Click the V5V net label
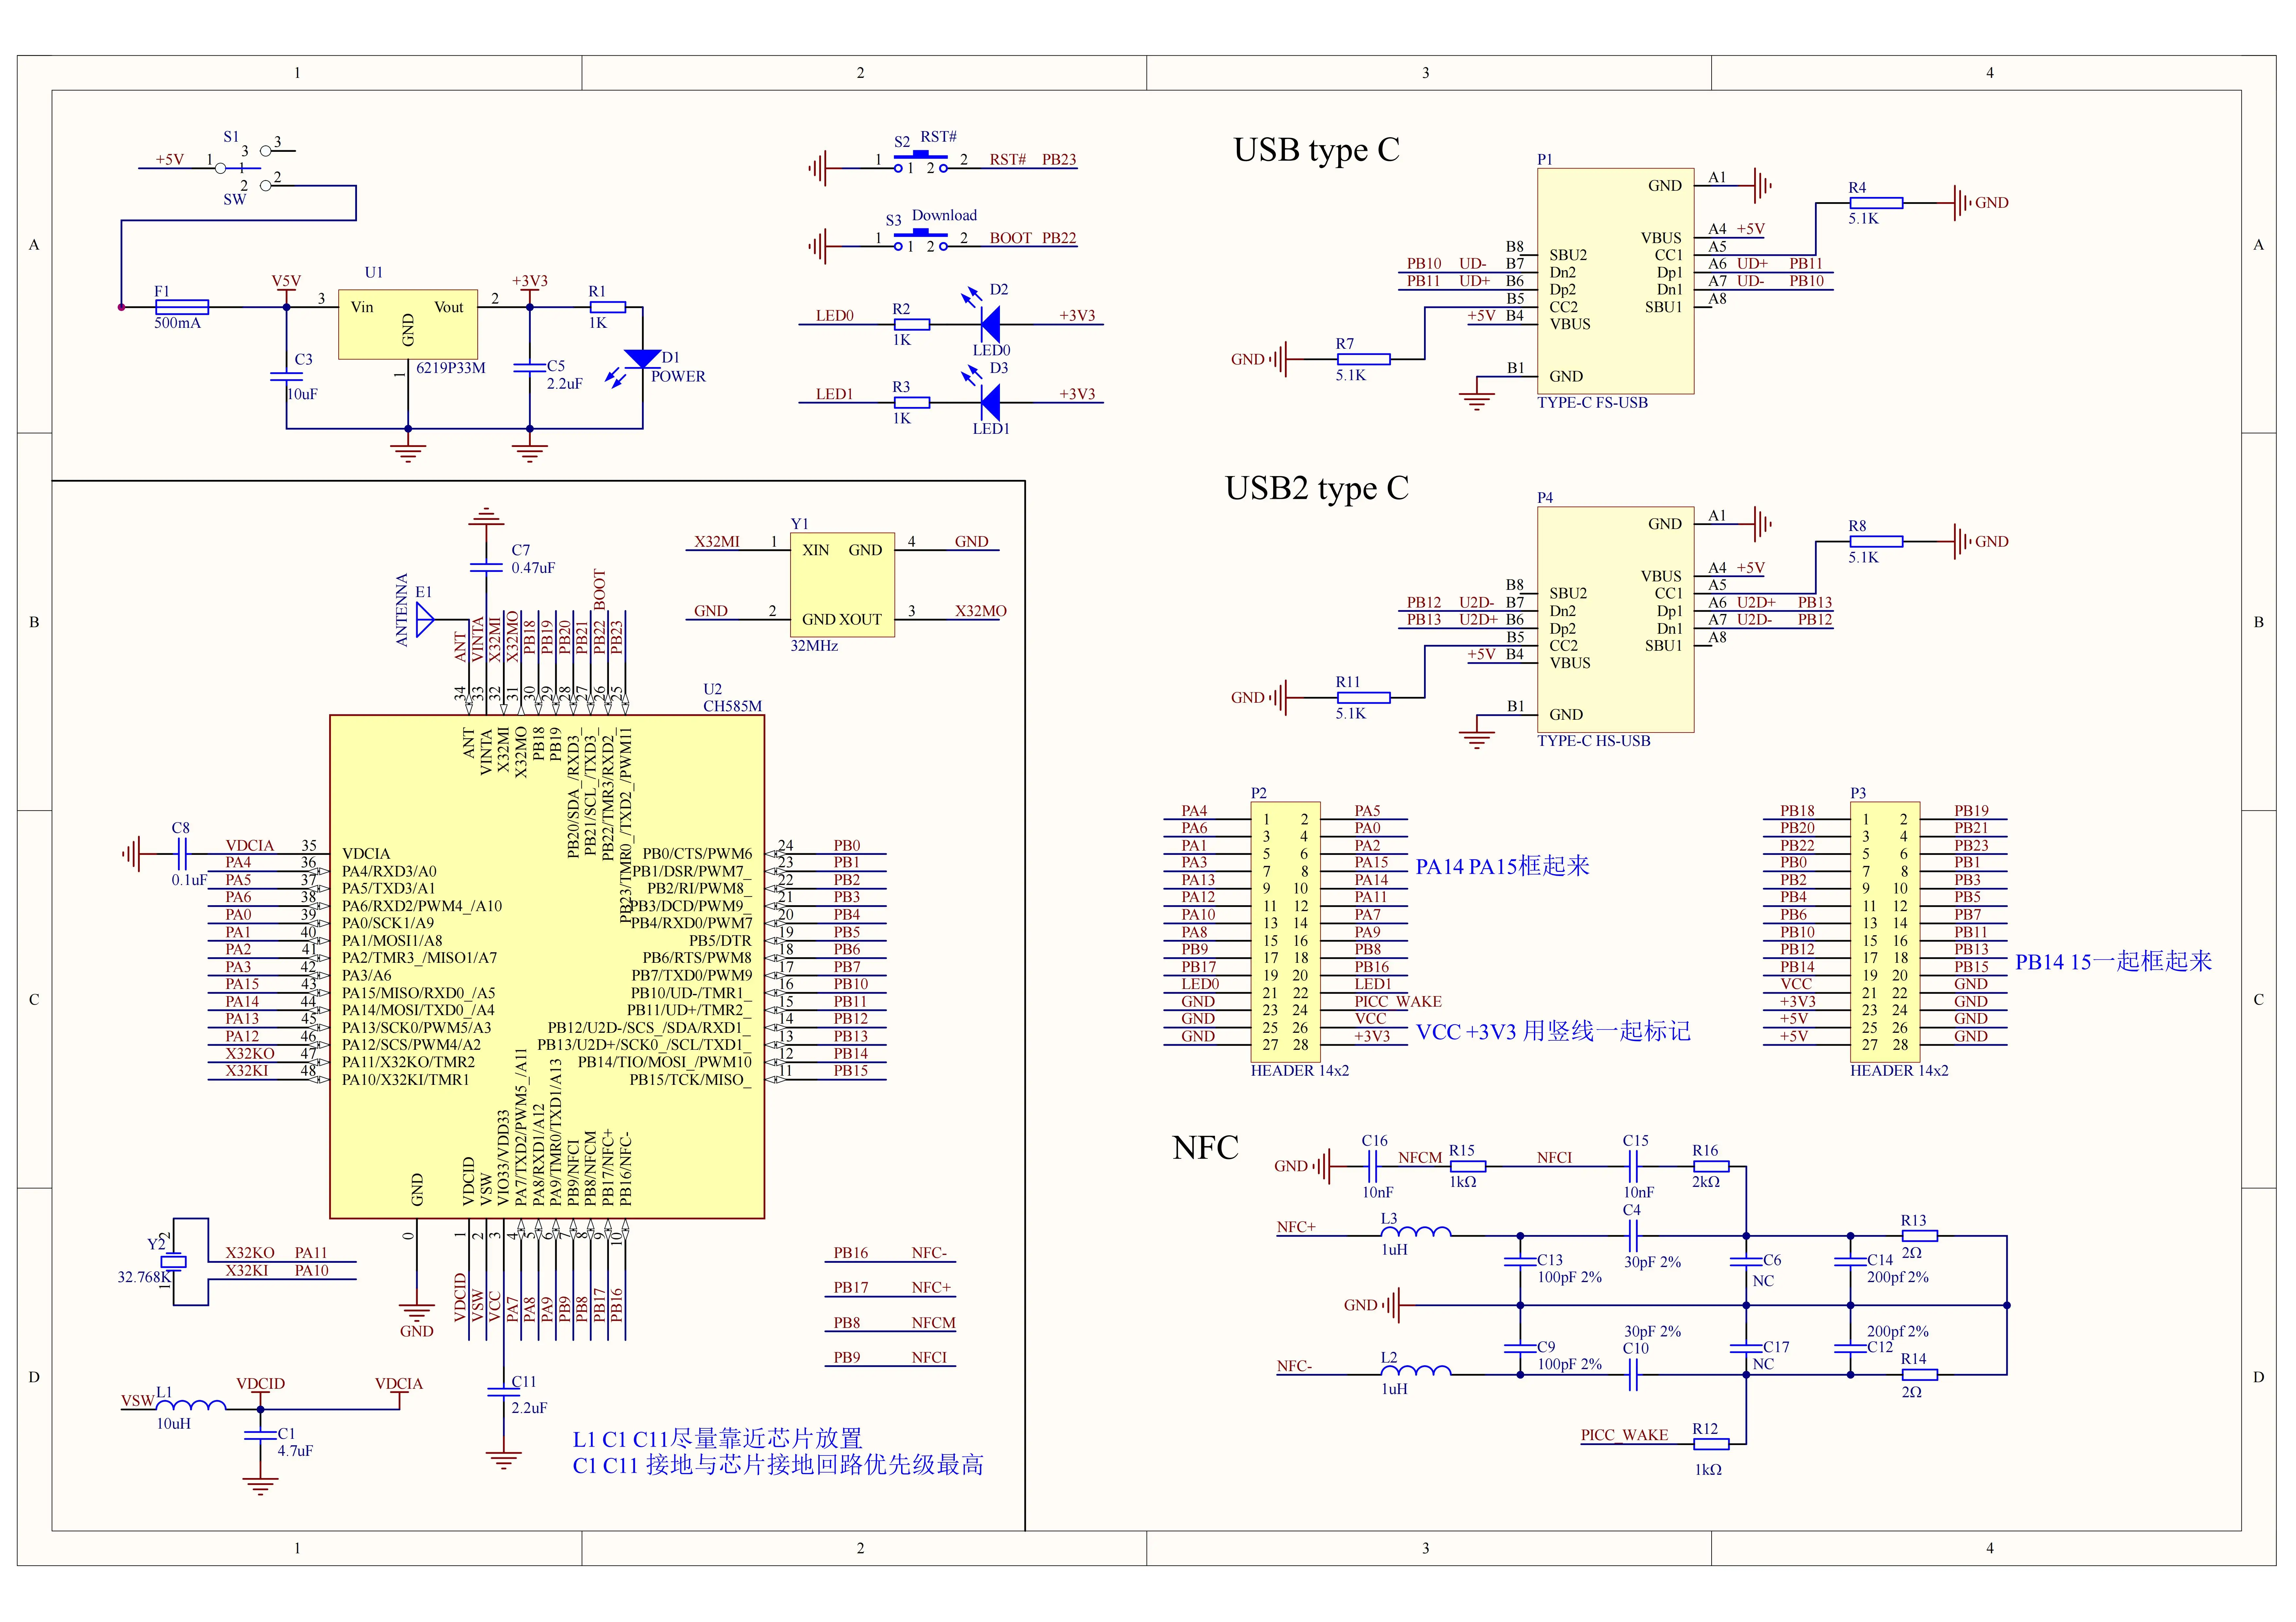The width and height of the screenshot is (2296, 1622). coord(286,281)
